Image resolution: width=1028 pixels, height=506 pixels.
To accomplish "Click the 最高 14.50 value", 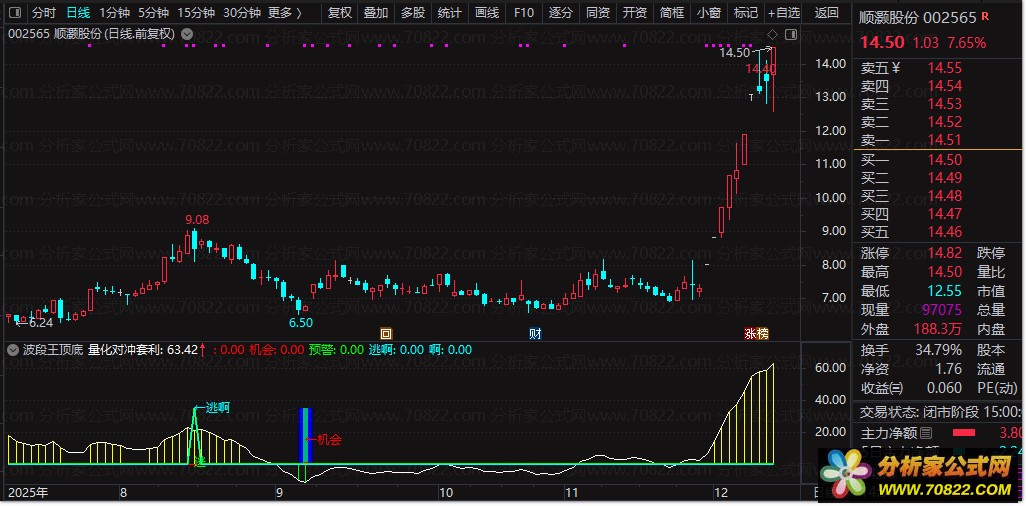I will click(945, 272).
